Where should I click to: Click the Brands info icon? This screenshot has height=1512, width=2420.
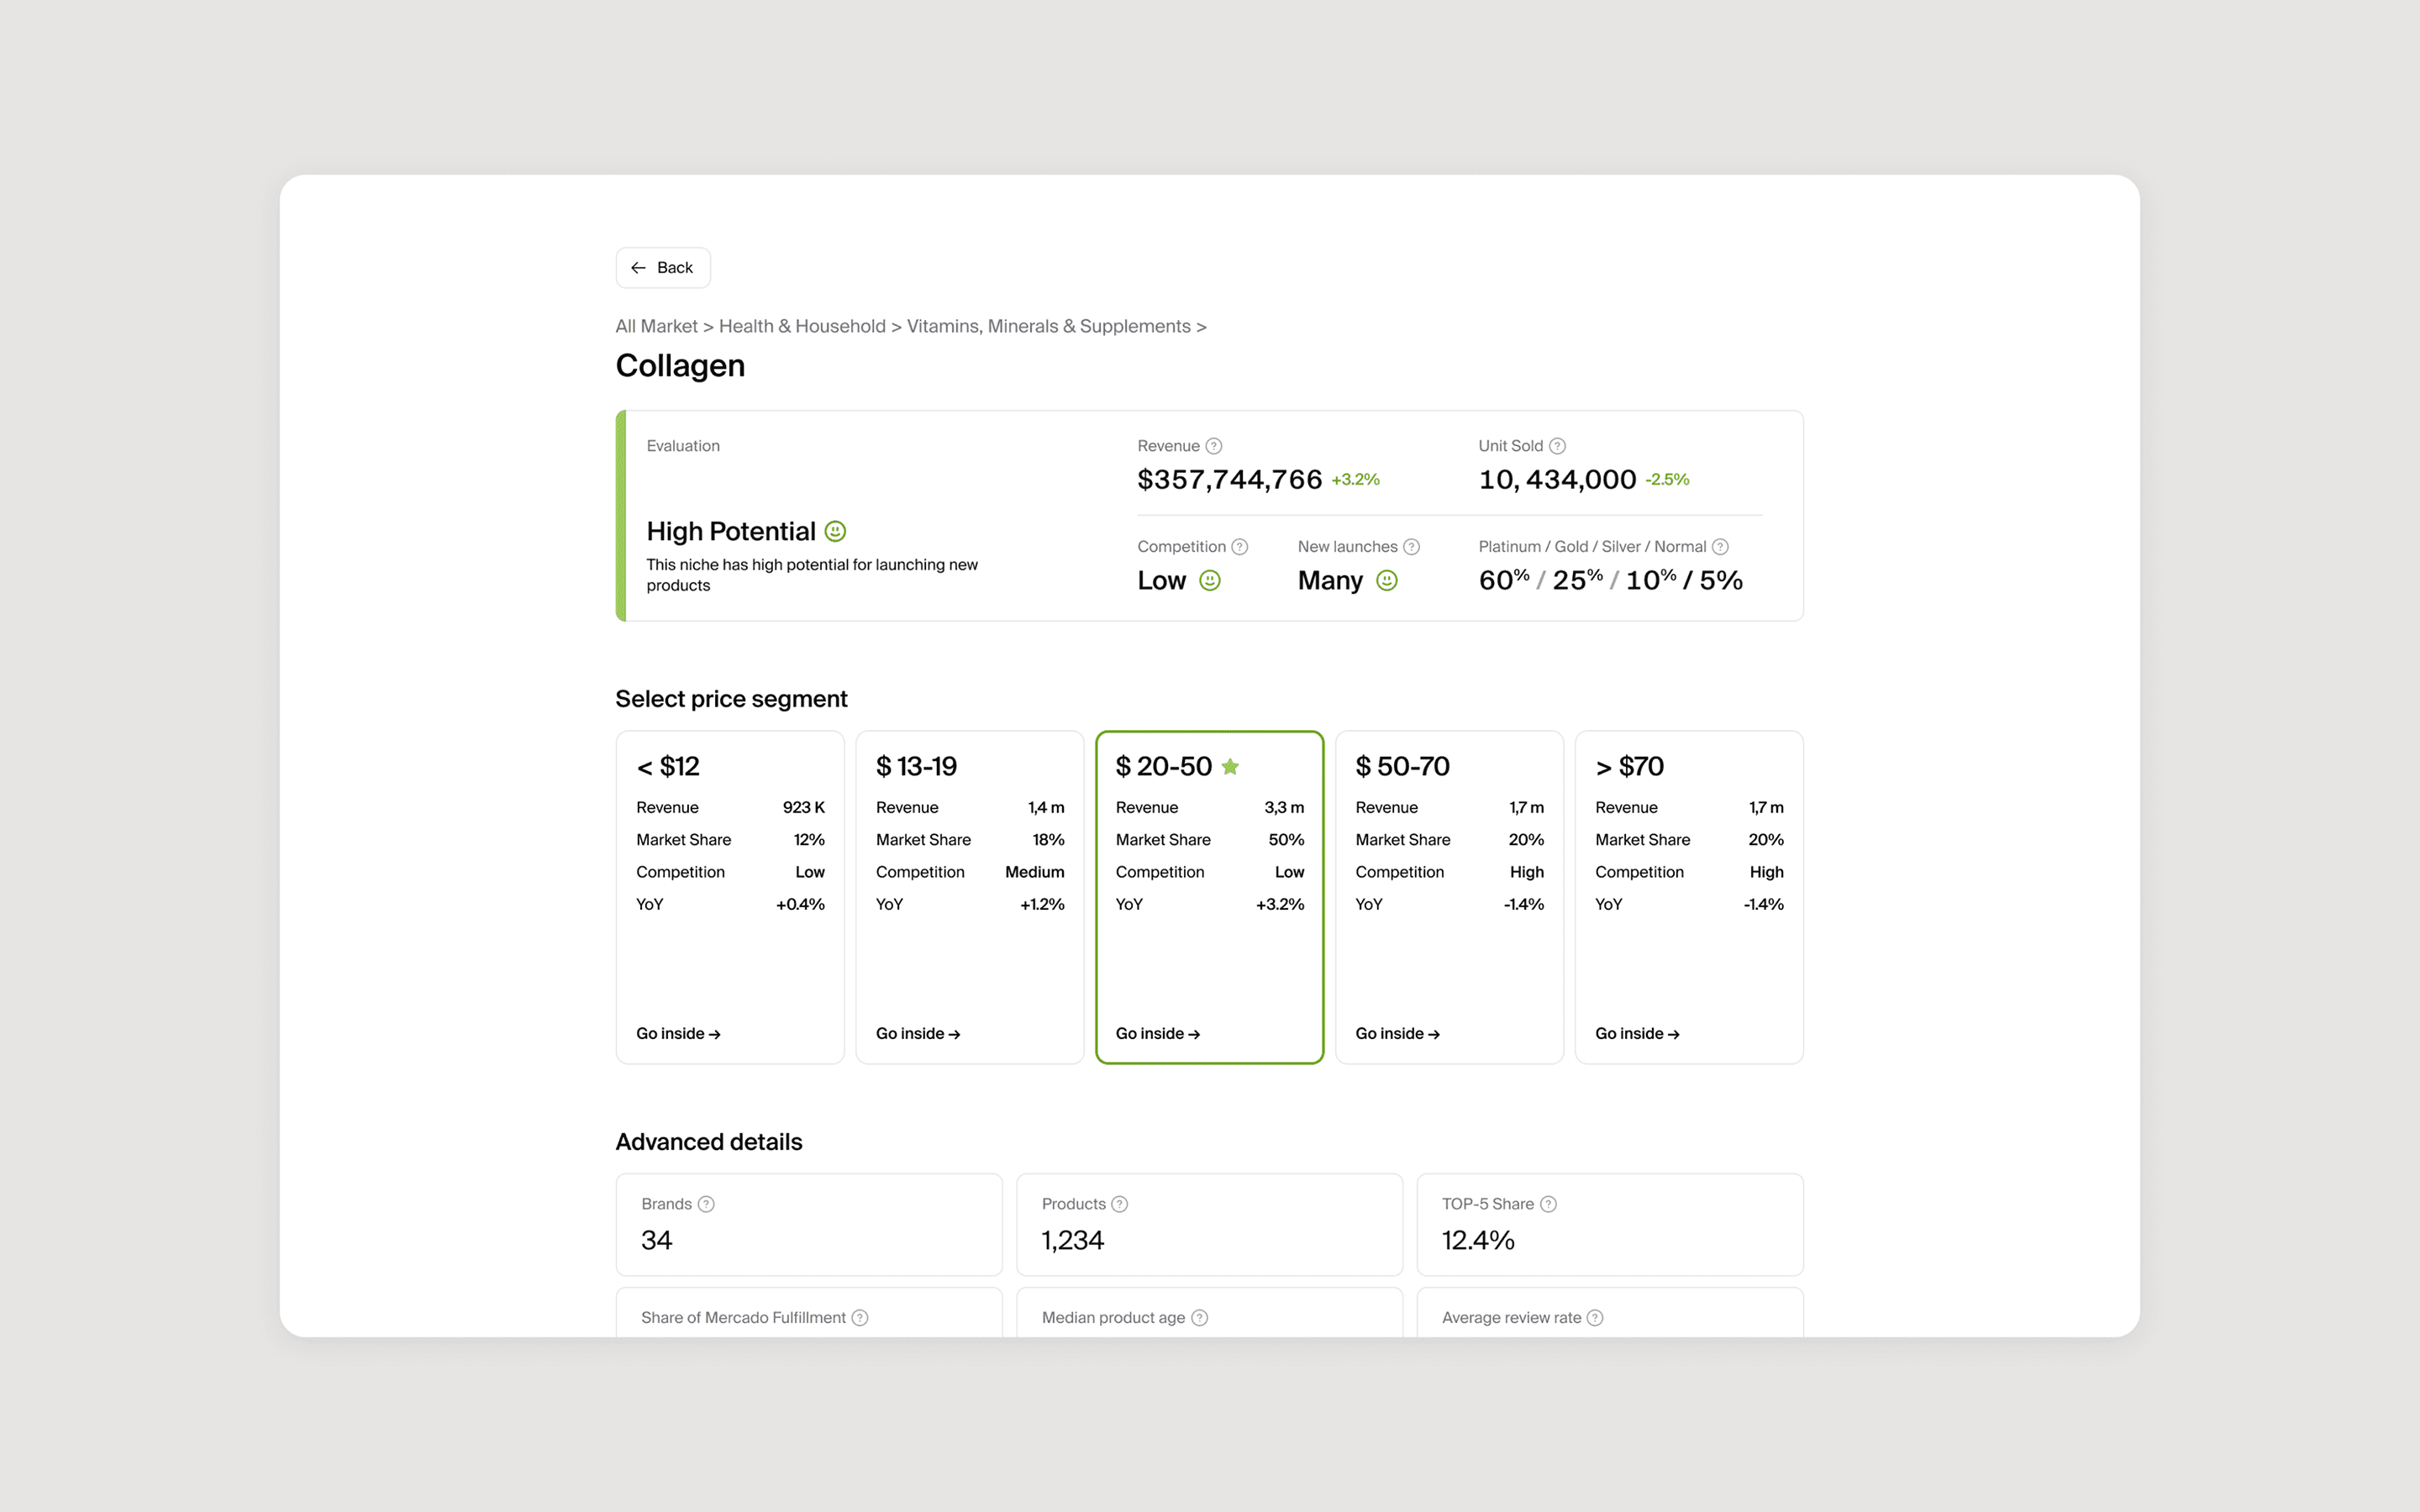point(706,1204)
